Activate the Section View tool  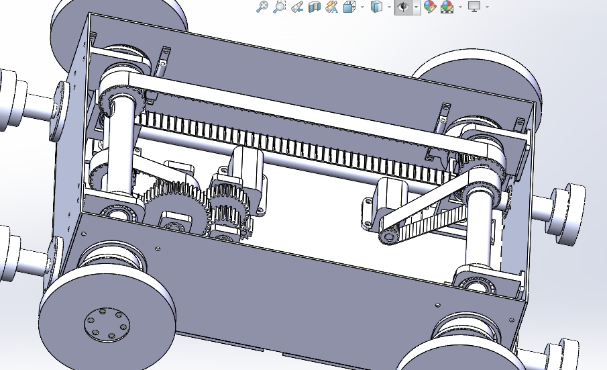click(314, 7)
